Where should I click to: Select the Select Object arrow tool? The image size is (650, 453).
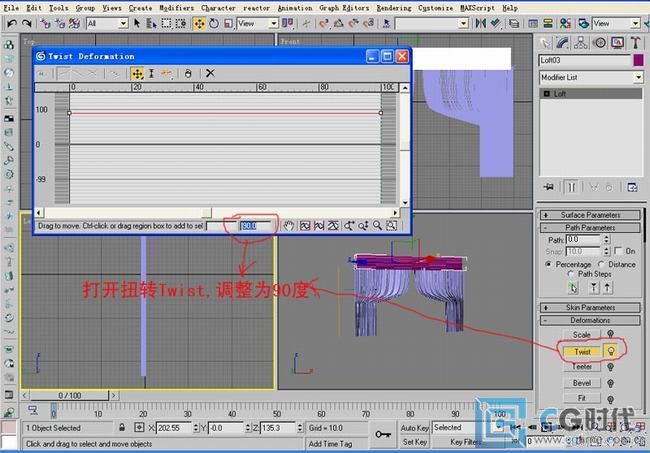click(x=137, y=24)
